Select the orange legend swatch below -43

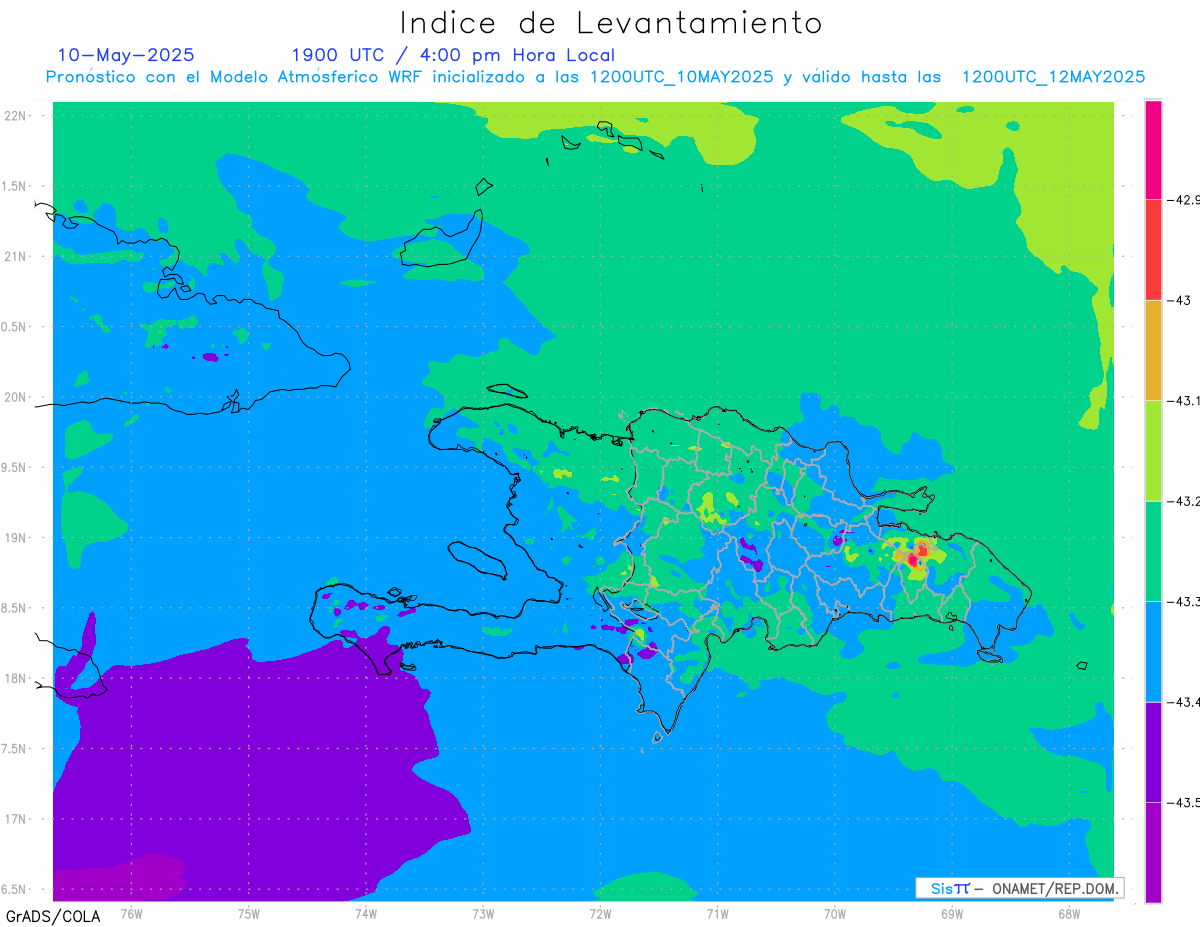click(1153, 350)
